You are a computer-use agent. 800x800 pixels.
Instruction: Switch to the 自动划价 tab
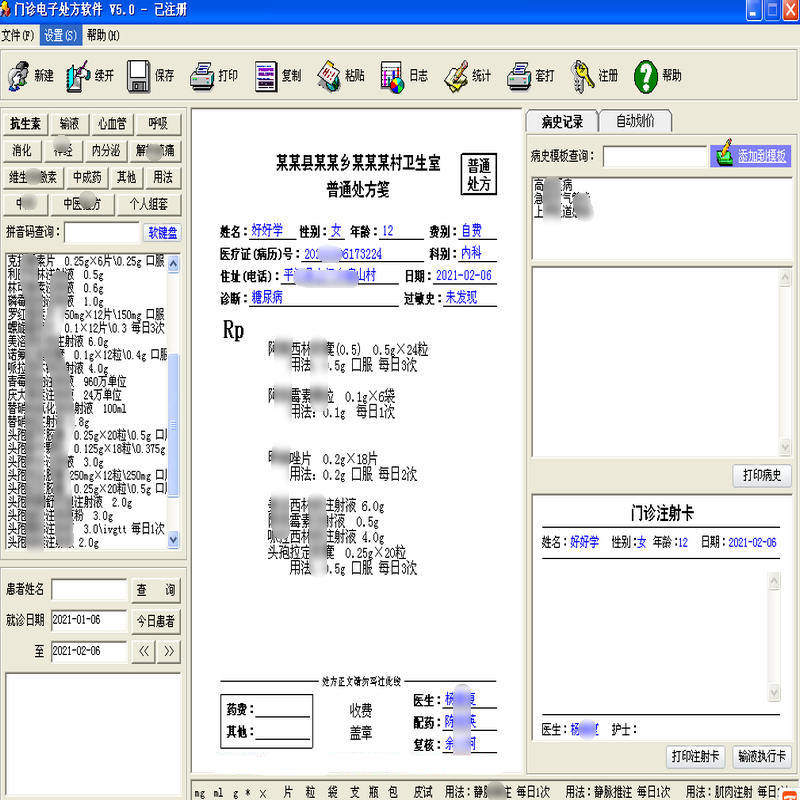(x=635, y=122)
